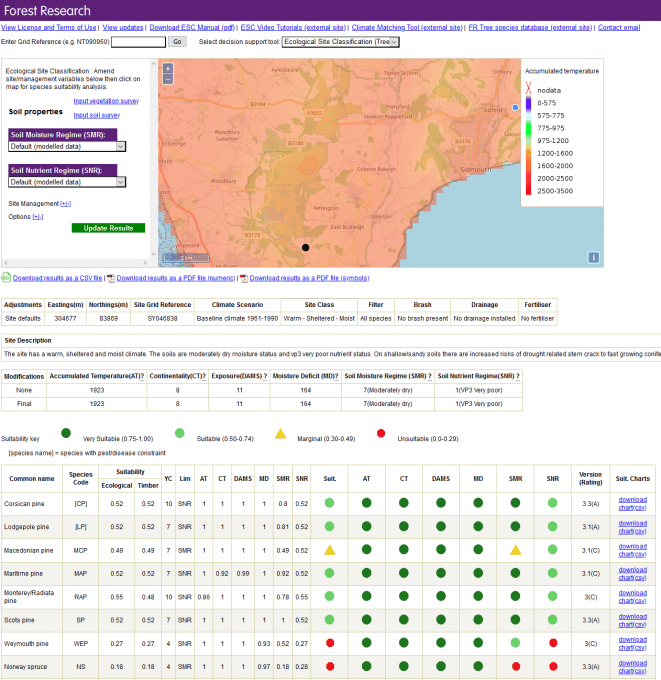Zoom out on the map
Screen dimensions: 661x680
tap(168, 79)
